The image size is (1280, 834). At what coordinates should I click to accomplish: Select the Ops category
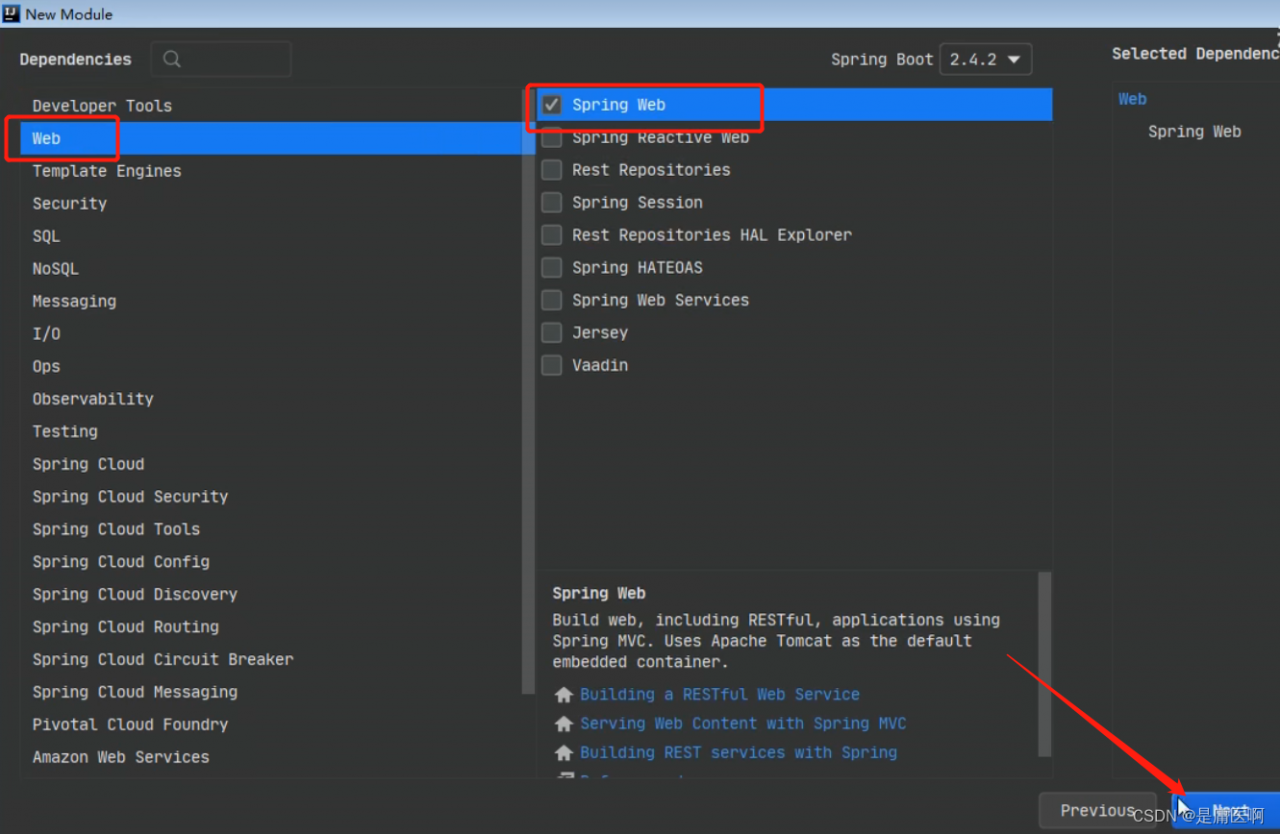click(272, 366)
